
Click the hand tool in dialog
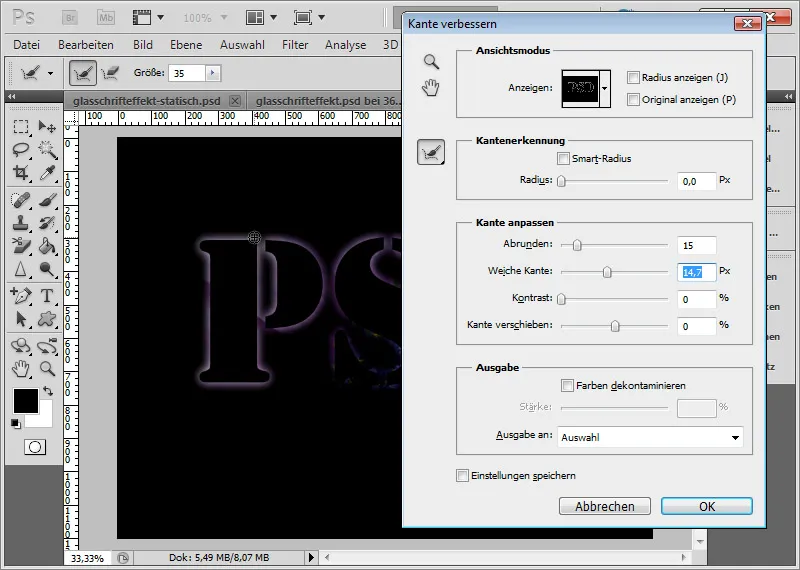pos(431,88)
